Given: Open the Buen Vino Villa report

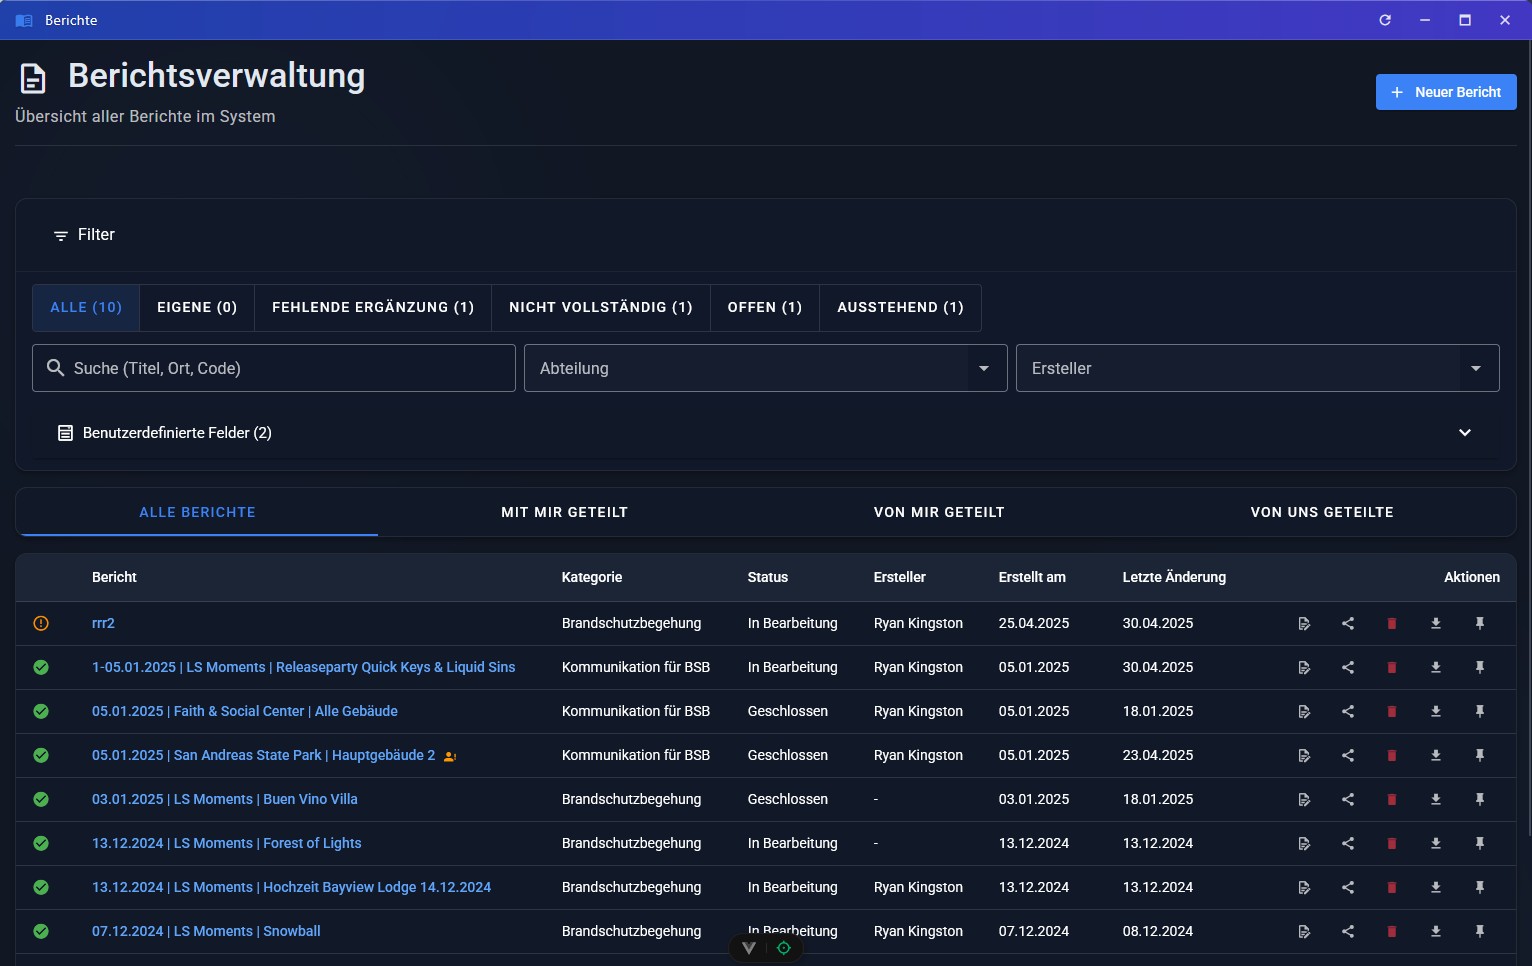Looking at the screenshot, I should point(225,799).
